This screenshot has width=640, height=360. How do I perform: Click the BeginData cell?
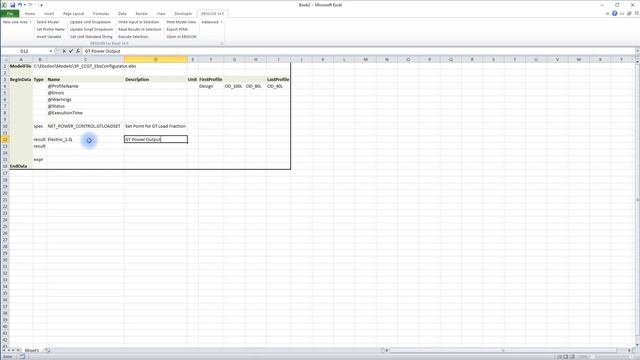[21, 80]
